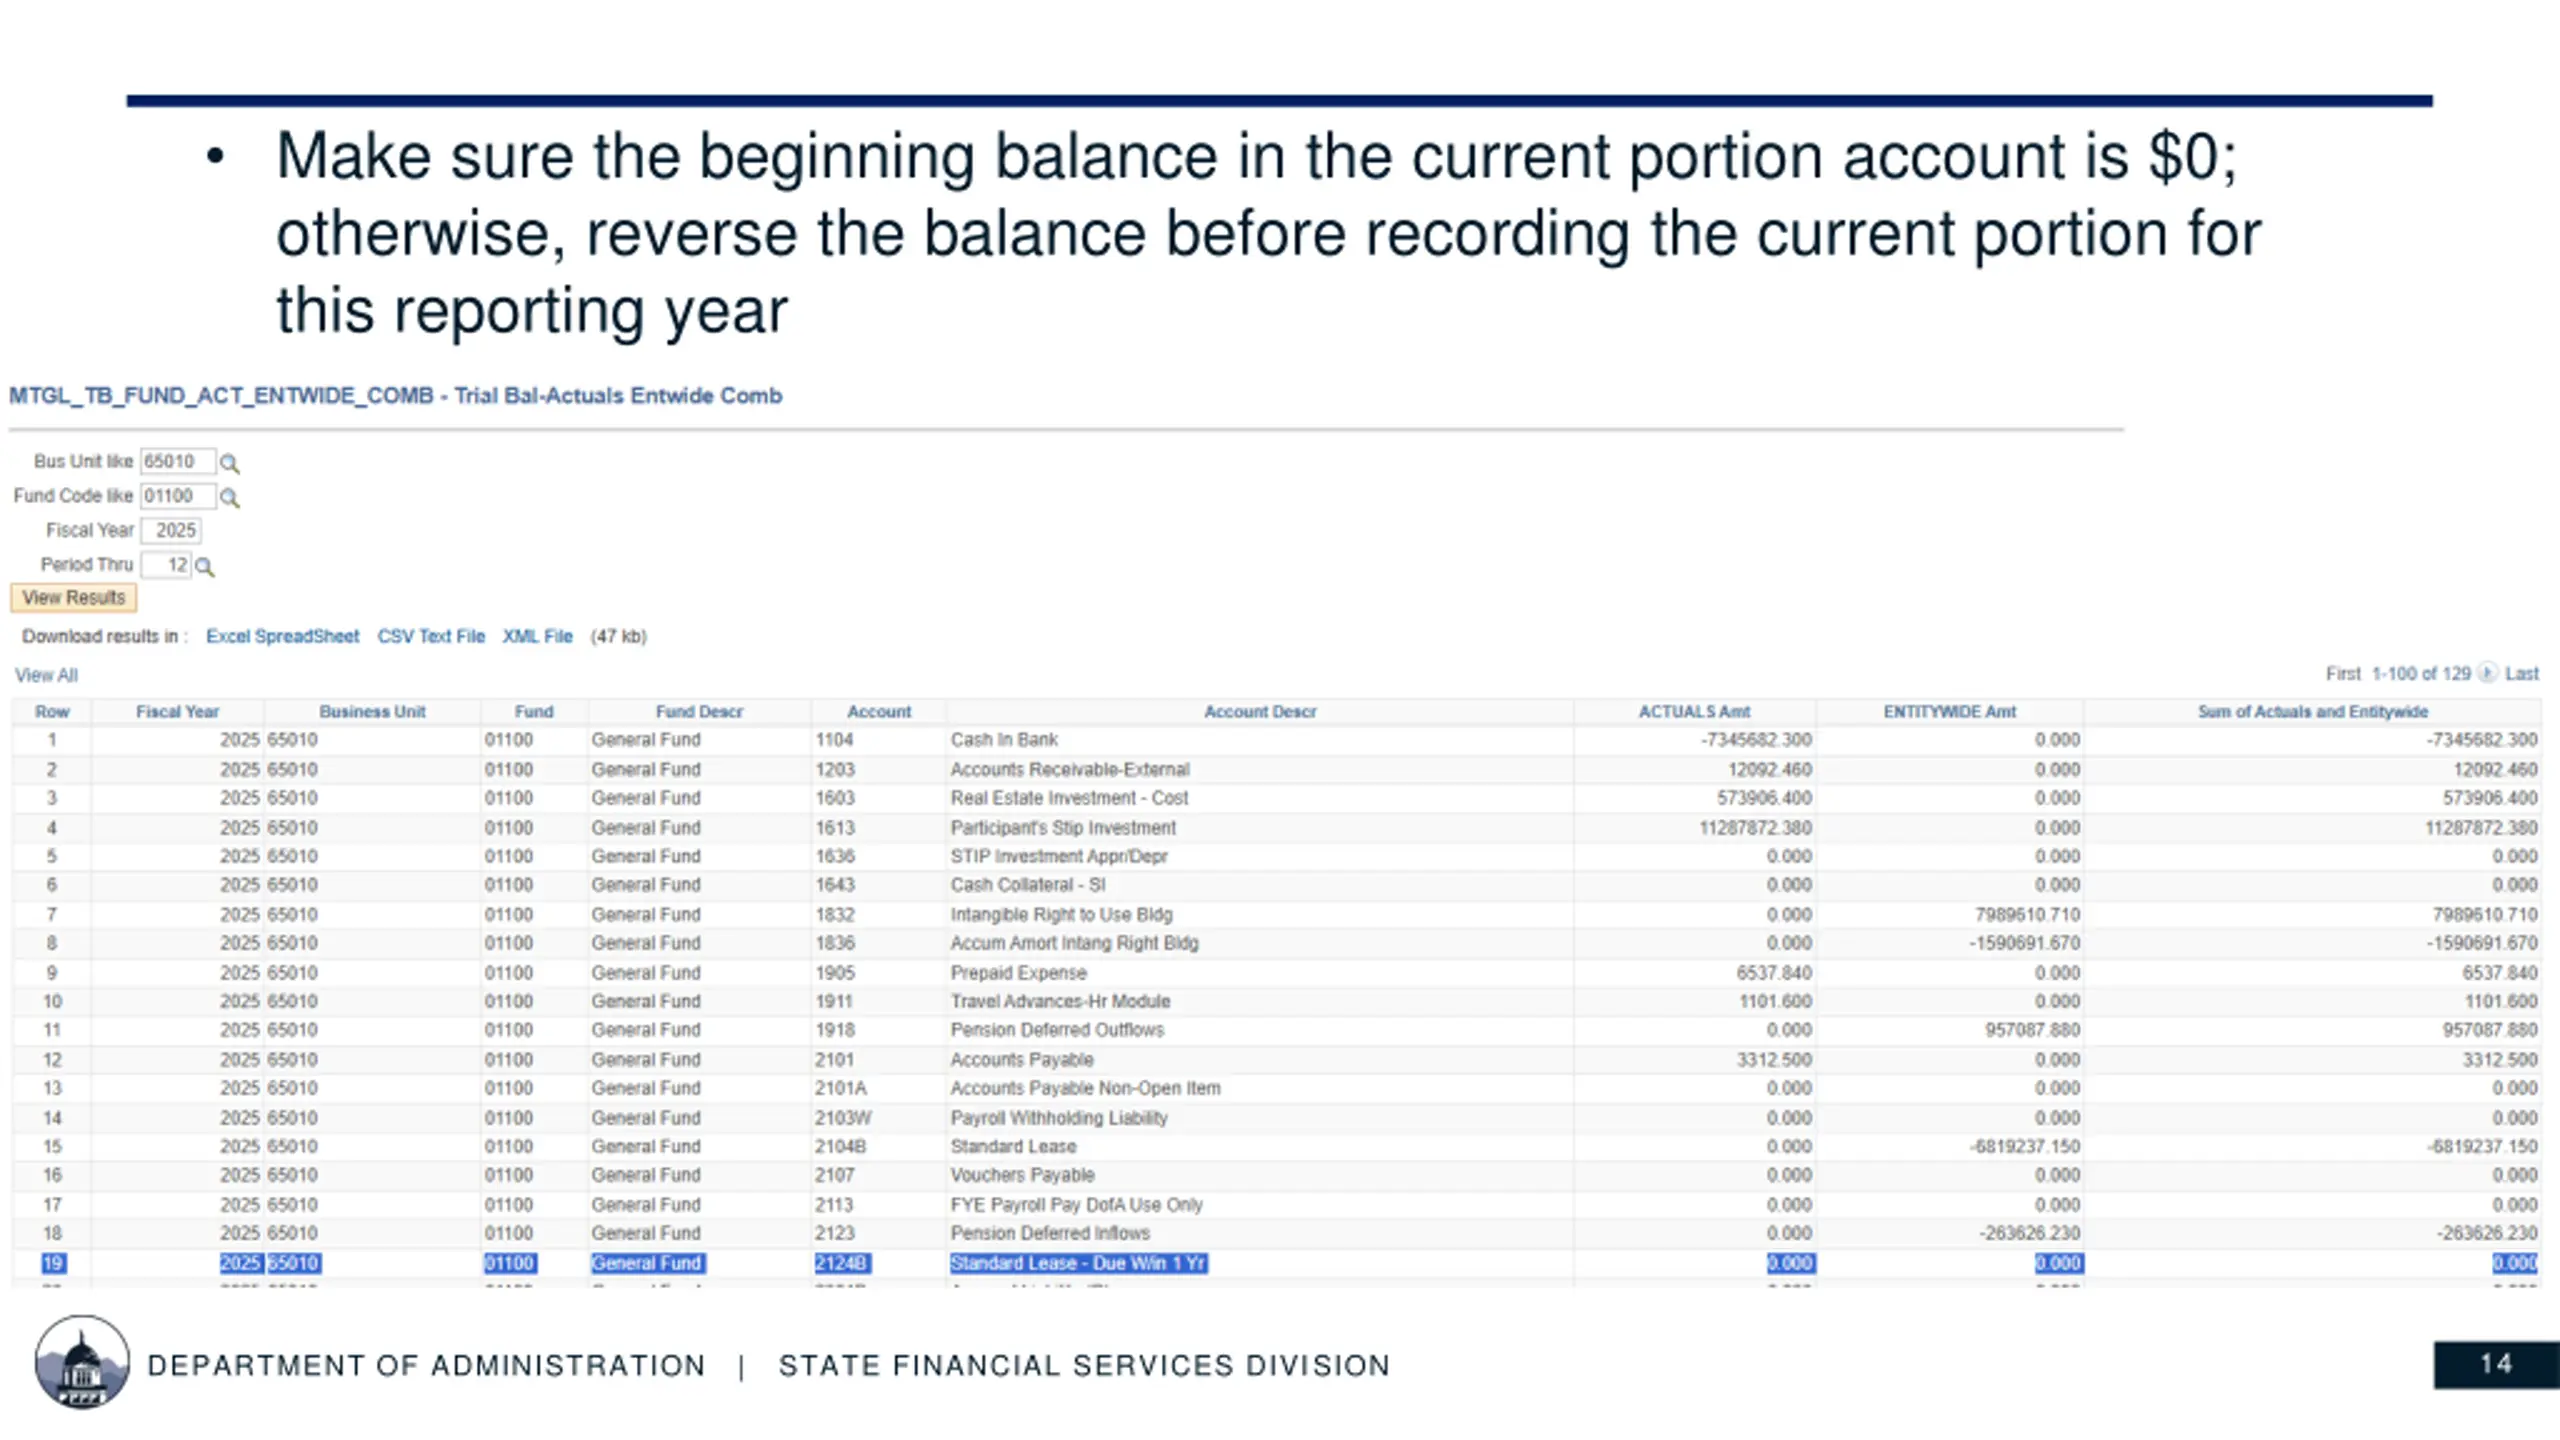
Task: Click the state capitol seal logo
Action: 82,1362
